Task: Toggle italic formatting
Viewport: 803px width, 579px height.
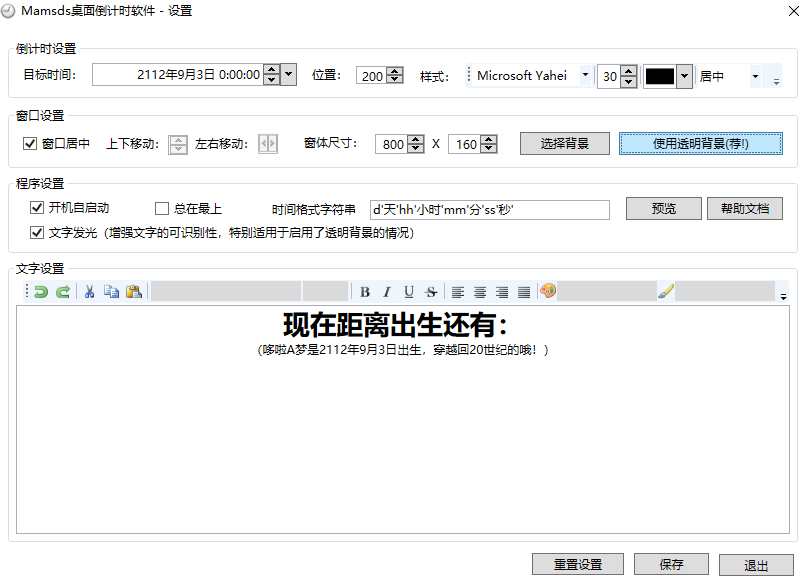Action: point(387,292)
